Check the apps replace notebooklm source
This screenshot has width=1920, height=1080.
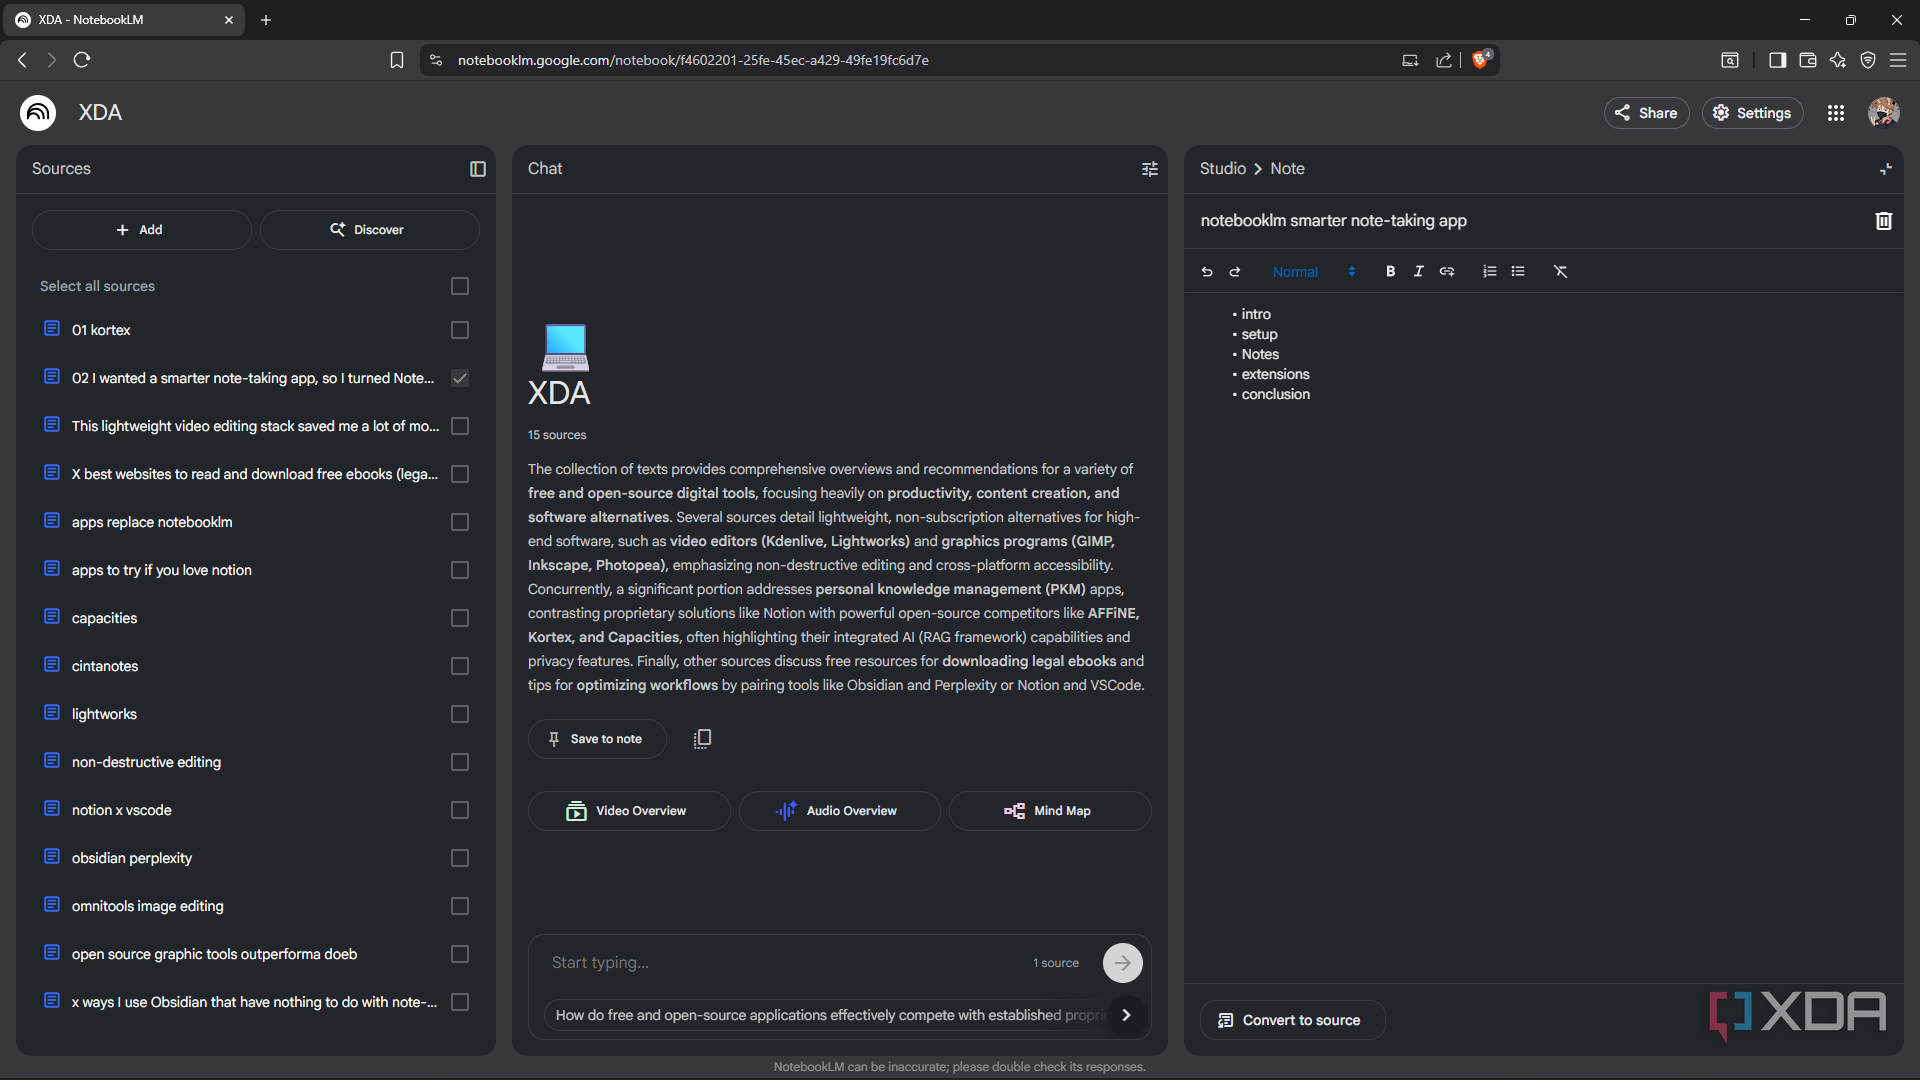point(460,522)
